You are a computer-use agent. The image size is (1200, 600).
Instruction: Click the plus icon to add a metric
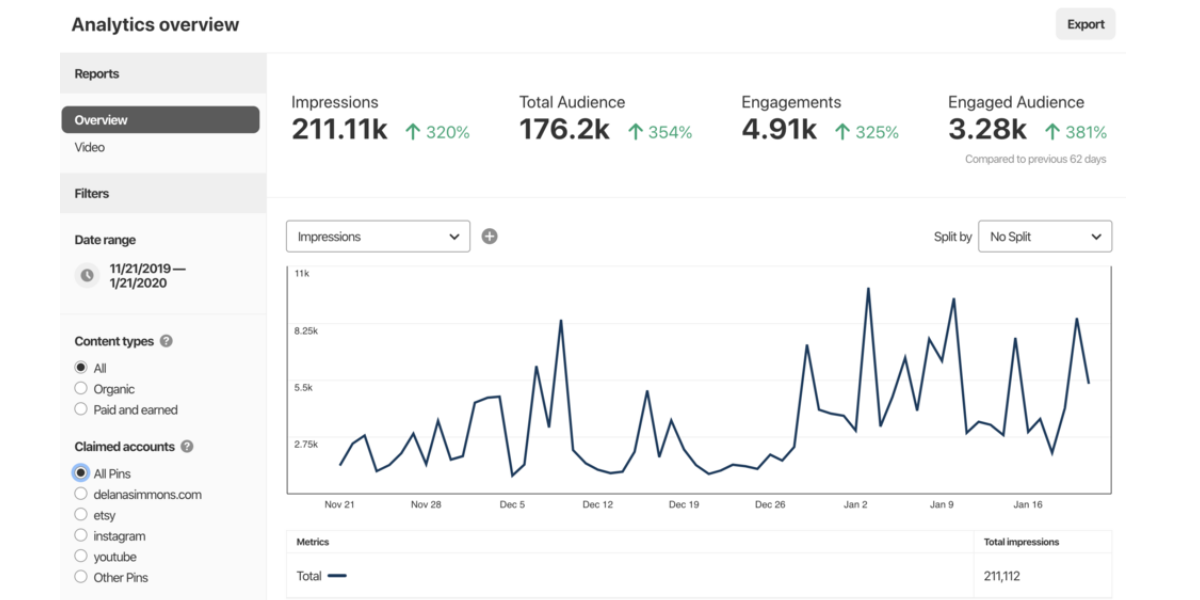tap(489, 237)
